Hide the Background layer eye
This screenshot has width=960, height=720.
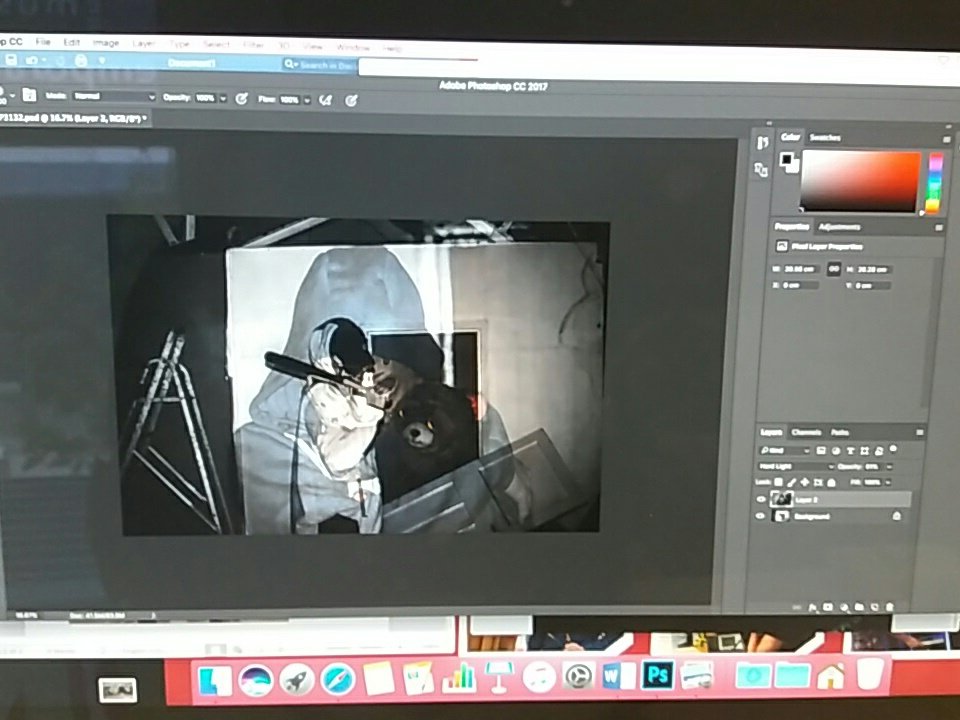click(x=761, y=516)
